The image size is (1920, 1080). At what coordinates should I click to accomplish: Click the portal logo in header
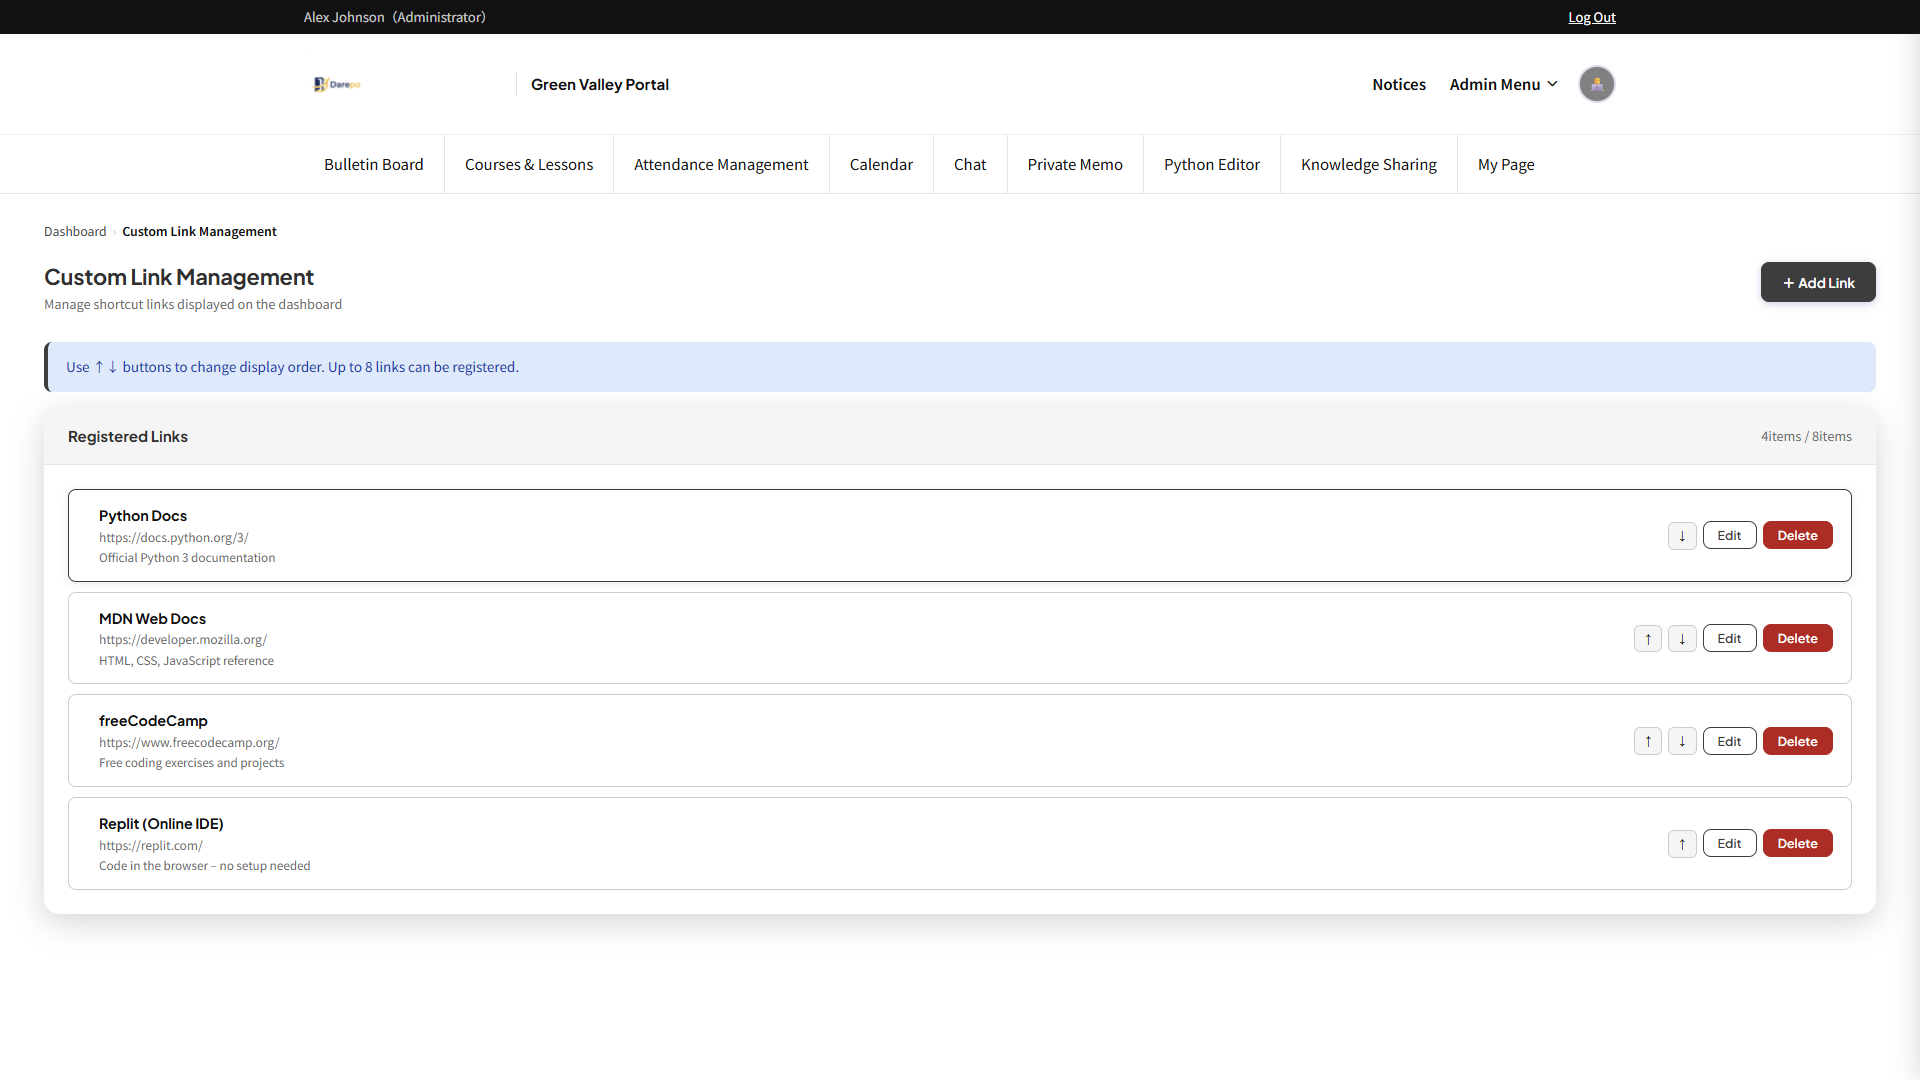(x=337, y=84)
